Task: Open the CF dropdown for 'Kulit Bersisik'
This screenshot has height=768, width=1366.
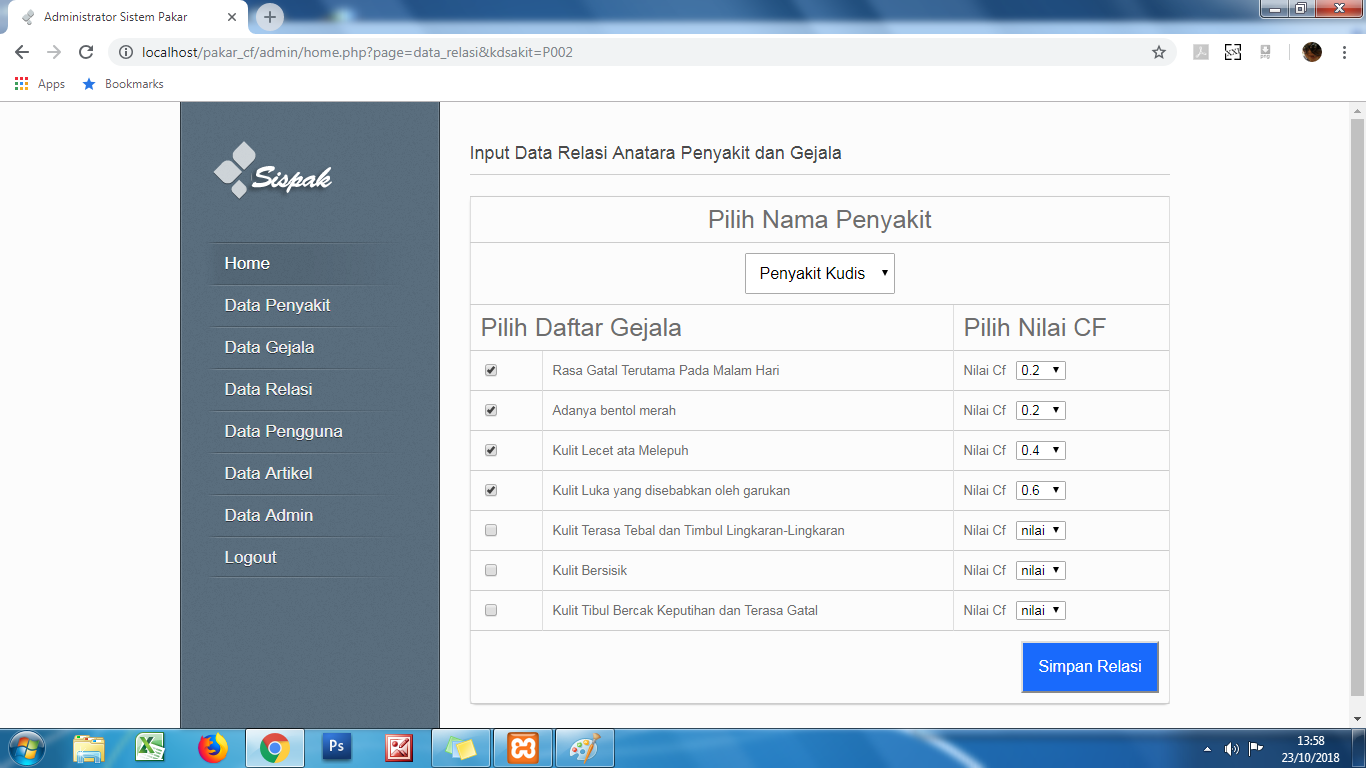Action: pyautogui.click(x=1040, y=569)
